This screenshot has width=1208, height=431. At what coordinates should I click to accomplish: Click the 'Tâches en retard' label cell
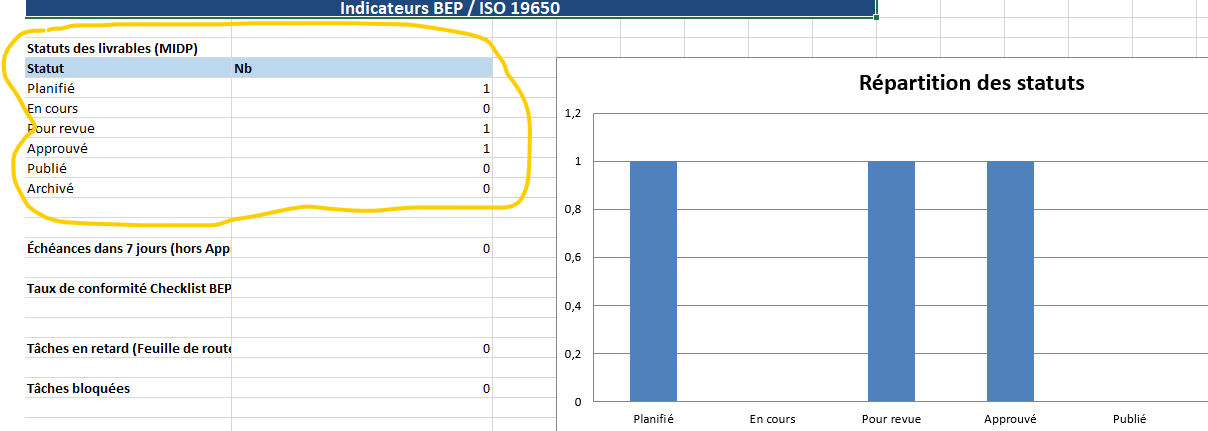pos(128,349)
